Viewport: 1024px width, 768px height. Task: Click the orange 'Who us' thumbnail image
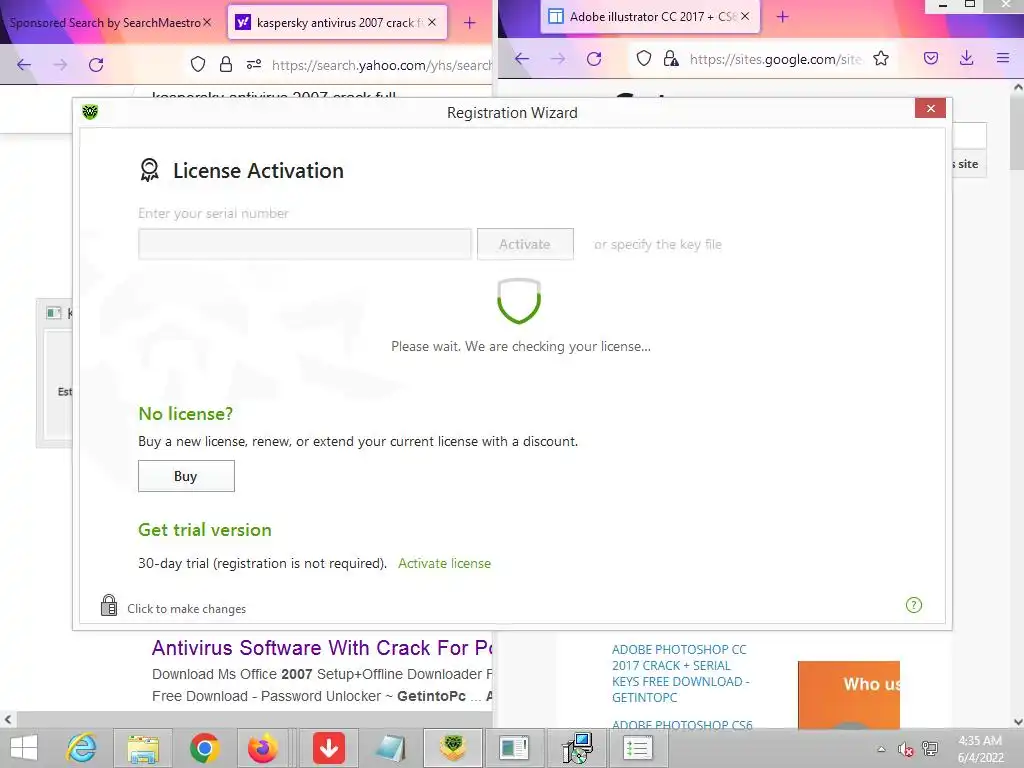[848, 694]
